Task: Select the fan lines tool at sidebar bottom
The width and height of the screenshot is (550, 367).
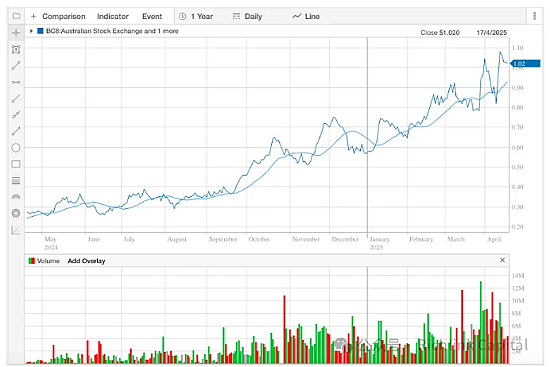Action: point(16,230)
